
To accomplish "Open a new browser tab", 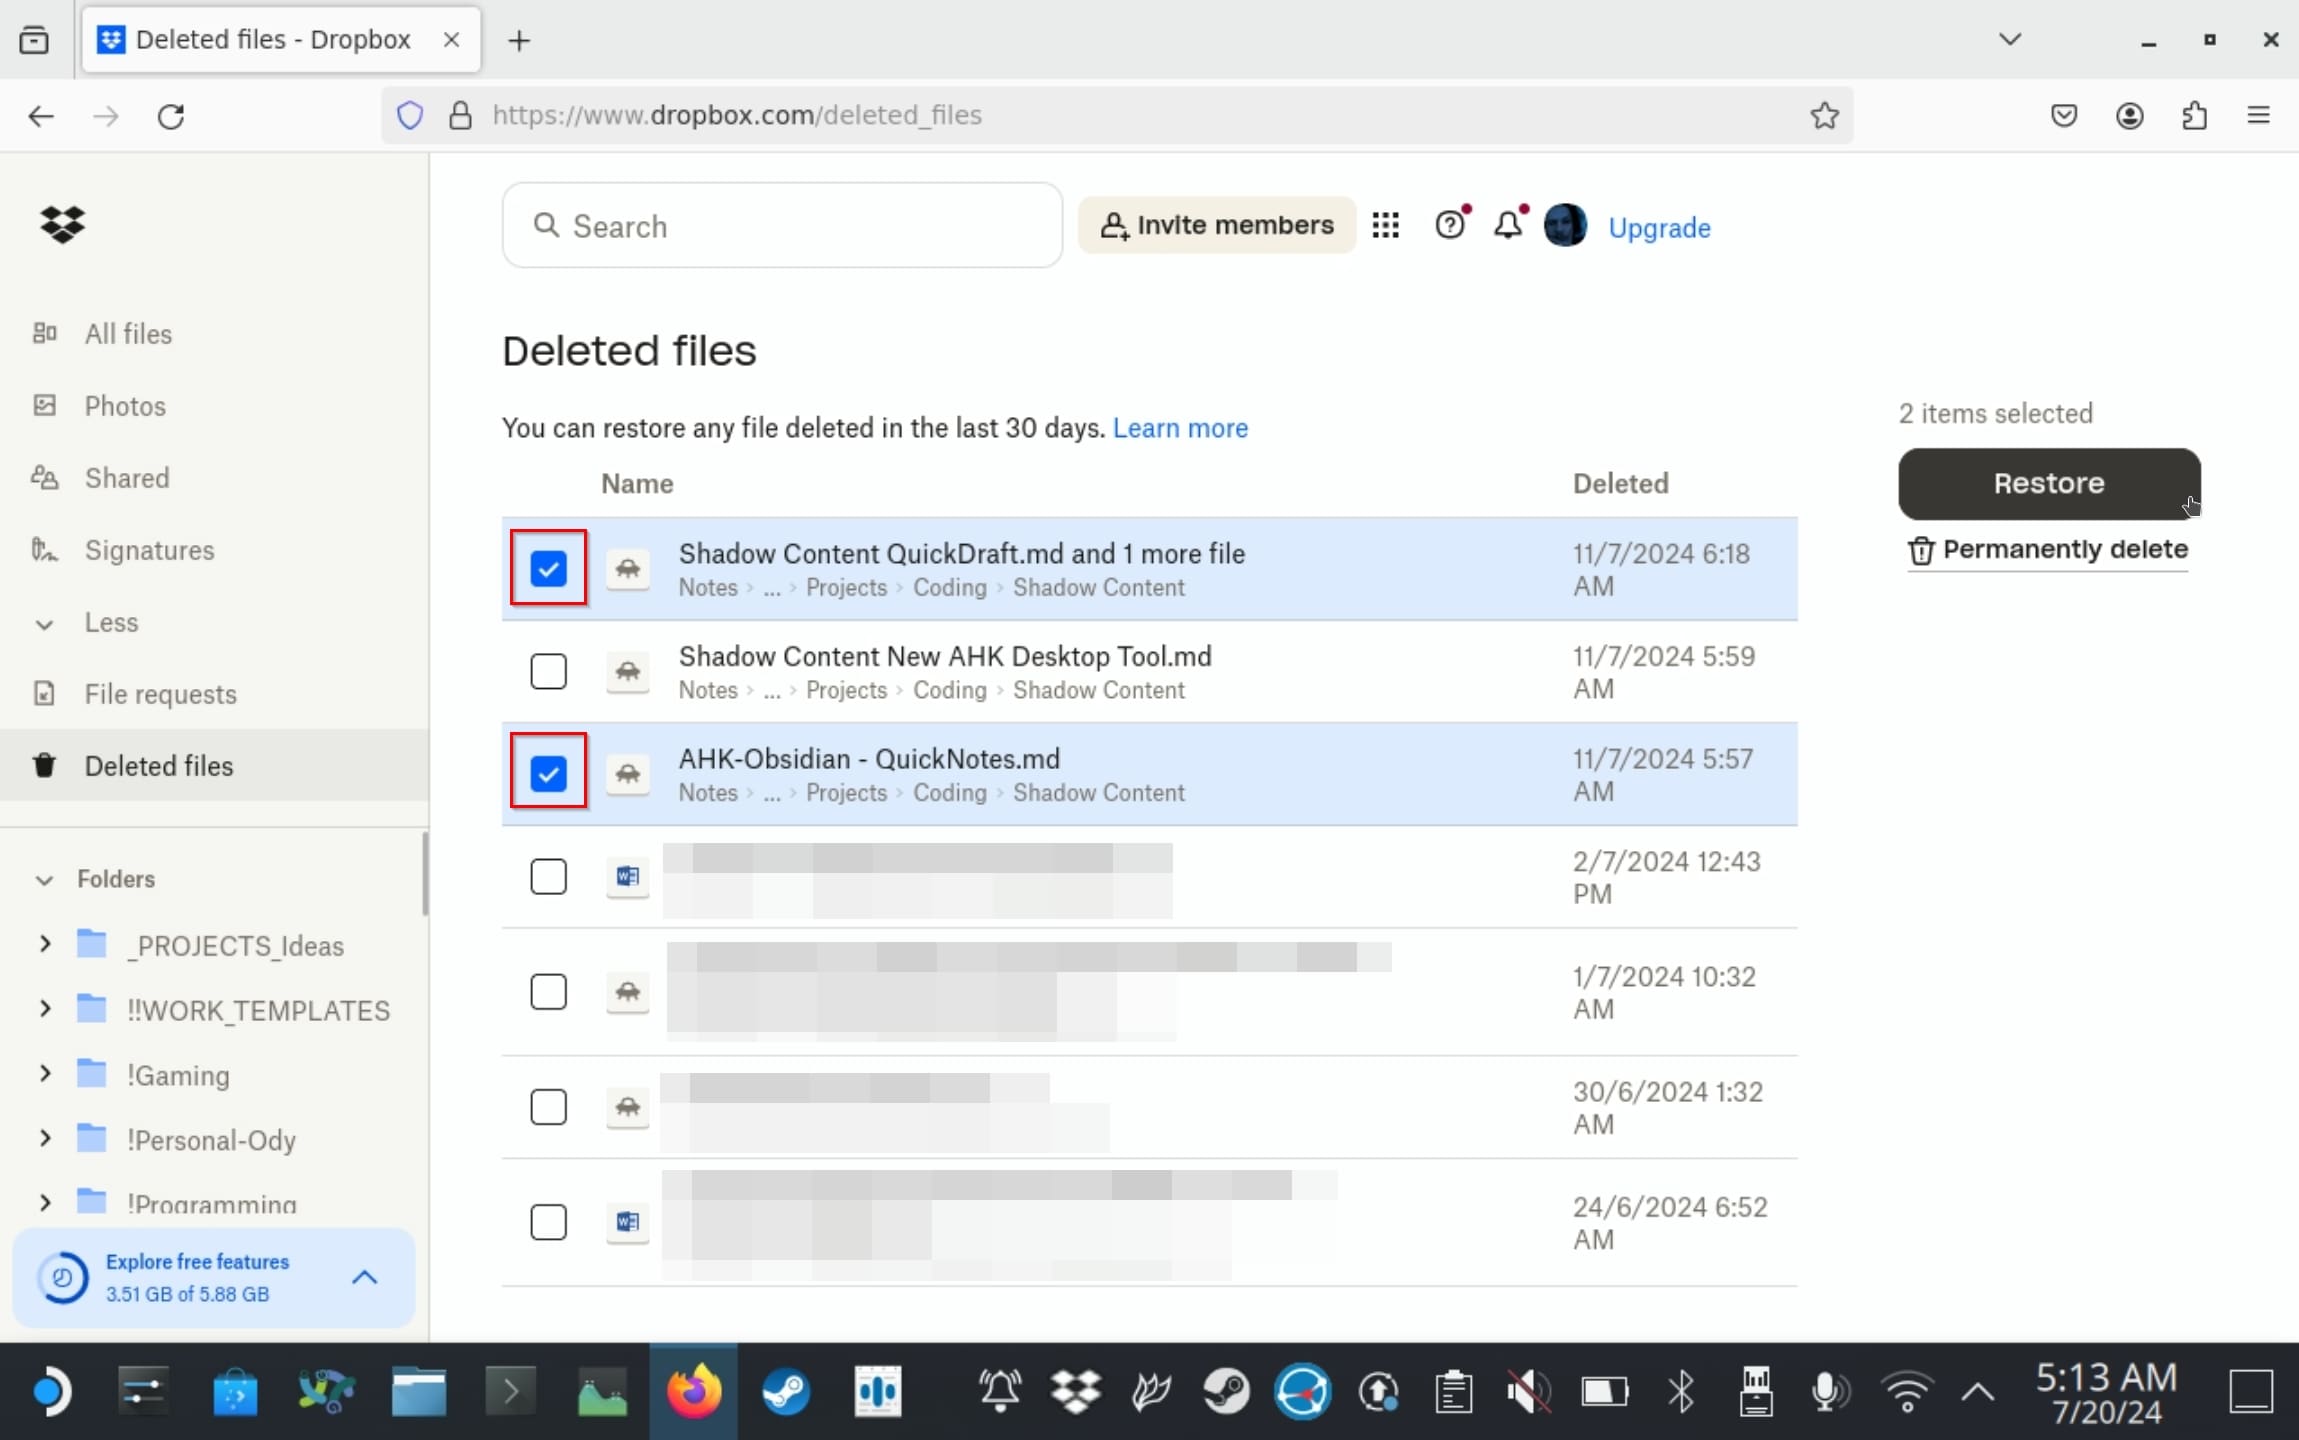I will (518, 40).
